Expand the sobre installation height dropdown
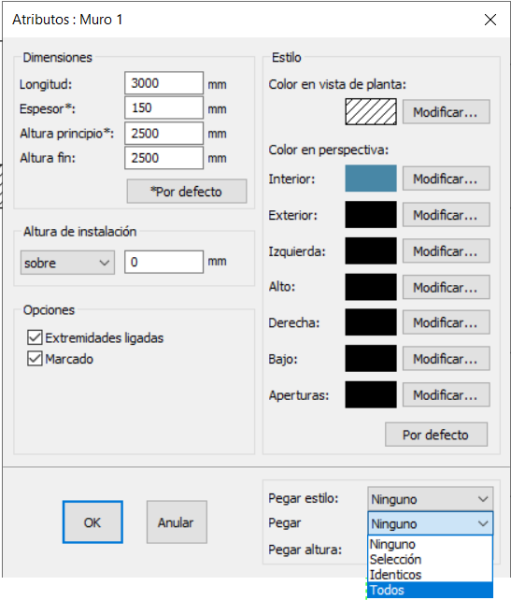Screen dimensions: 511x600 (x=67, y=263)
